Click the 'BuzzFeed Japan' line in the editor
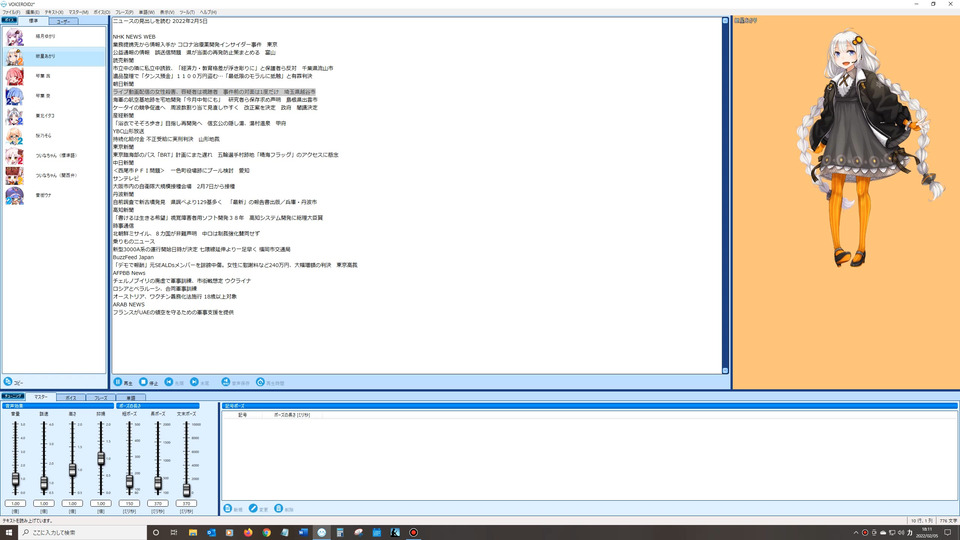Image resolution: width=960 pixels, height=540 pixels. (x=133, y=257)
